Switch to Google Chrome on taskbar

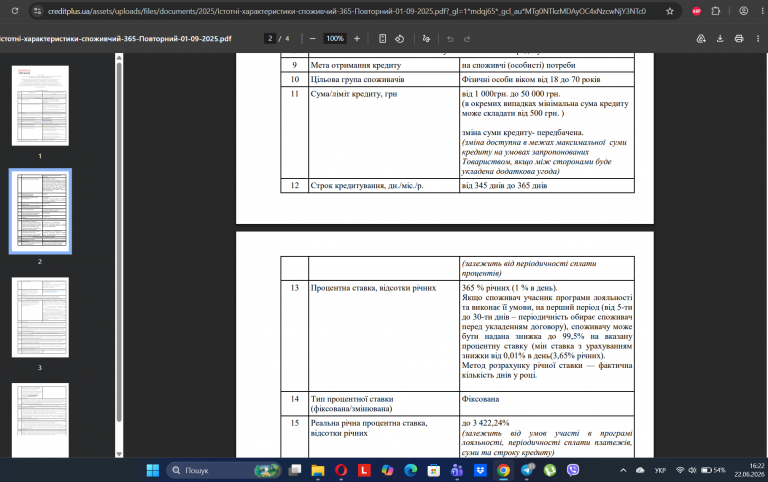503,470
